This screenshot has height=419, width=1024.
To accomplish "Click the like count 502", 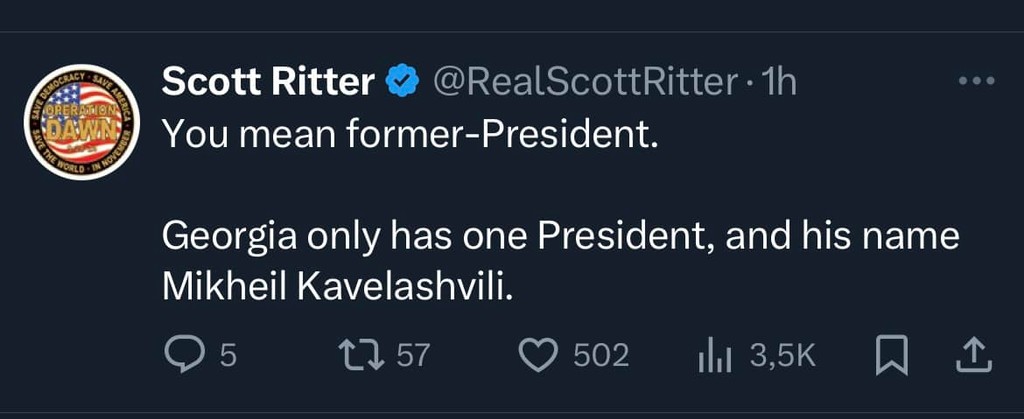I will coord(600,355).
